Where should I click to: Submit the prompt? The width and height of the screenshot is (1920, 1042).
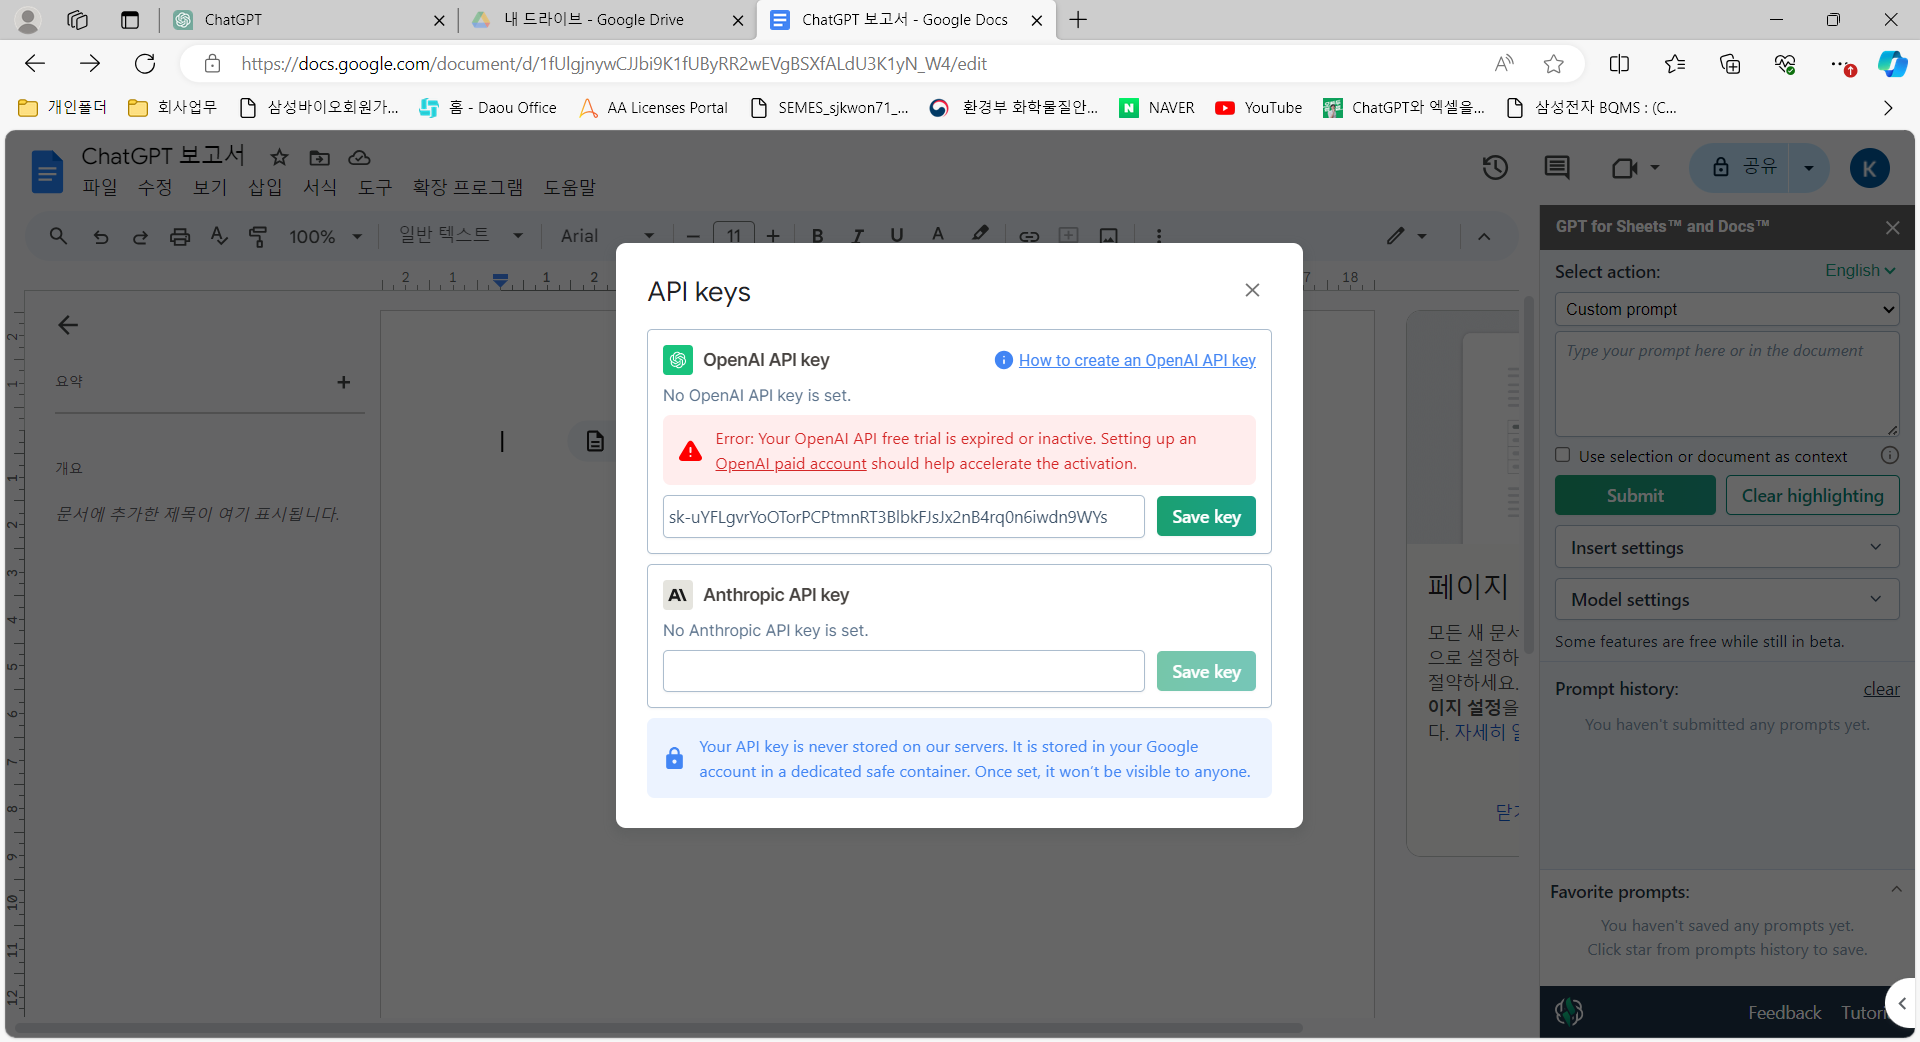pos(1635,496)
